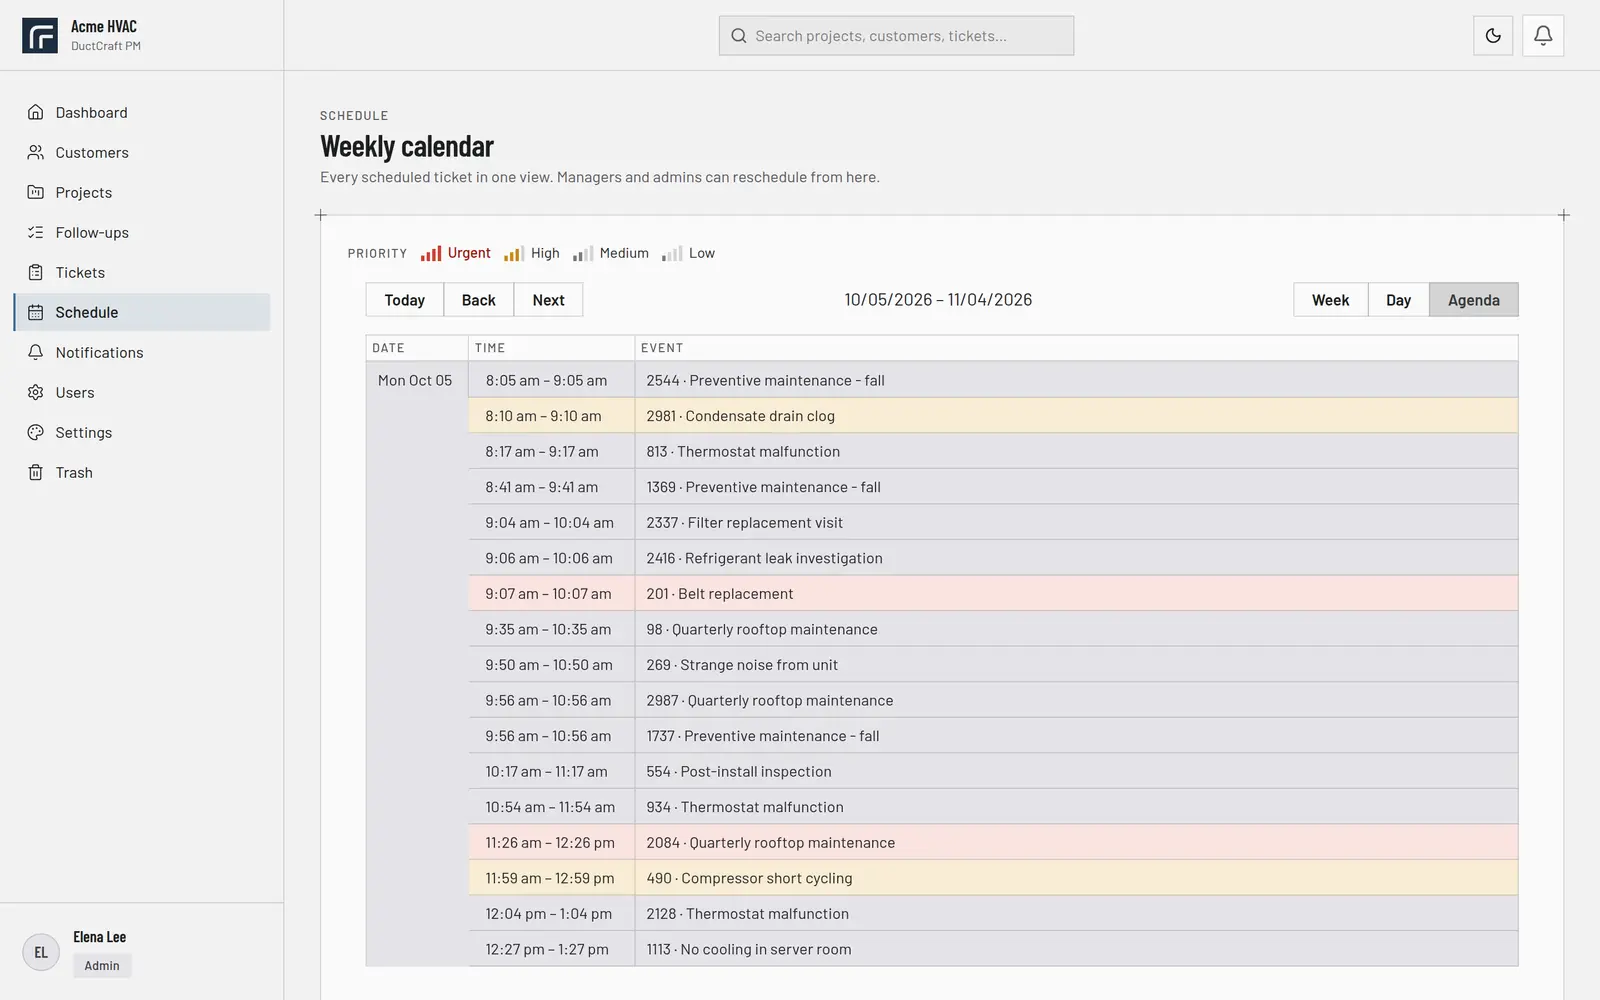Switch to Week view
The width and height of the screenshot is (1600, 1000).
coord(1331,300)
